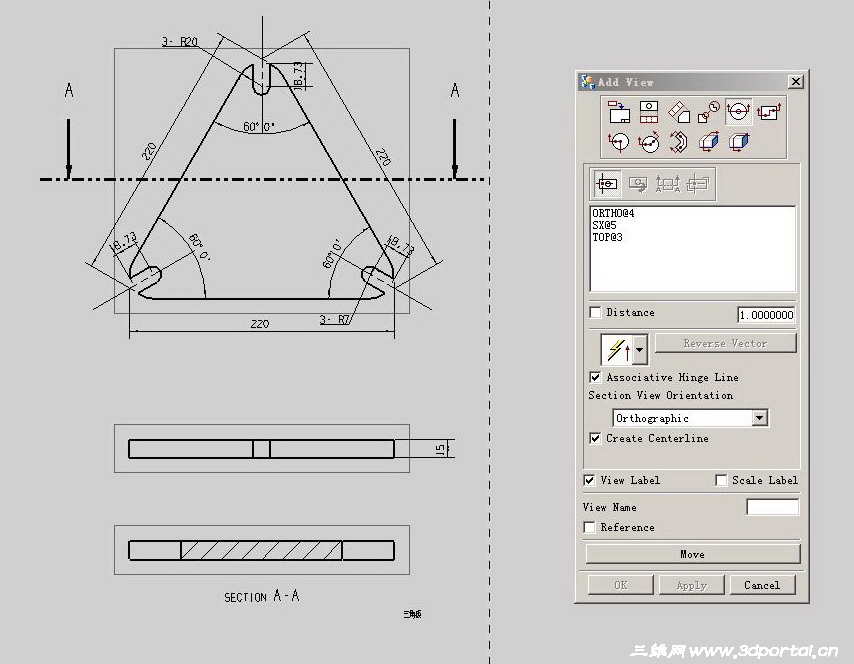Activate the Simple Section Cut icon
This screenshot has width=854, height=664.
pos(739,112)
